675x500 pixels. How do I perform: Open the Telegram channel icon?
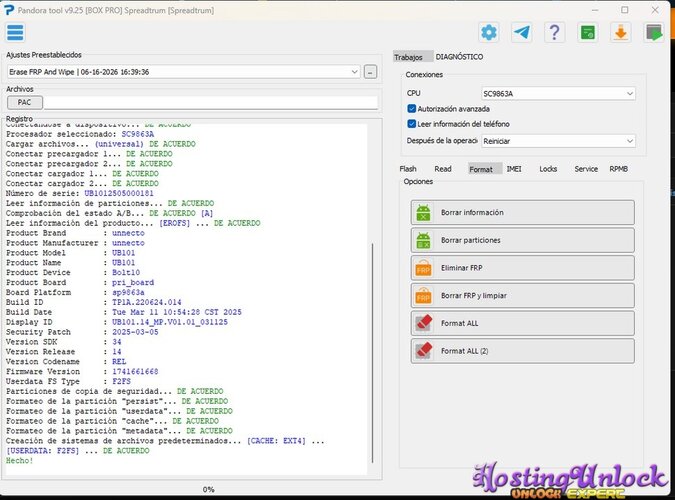pos(522,32)
